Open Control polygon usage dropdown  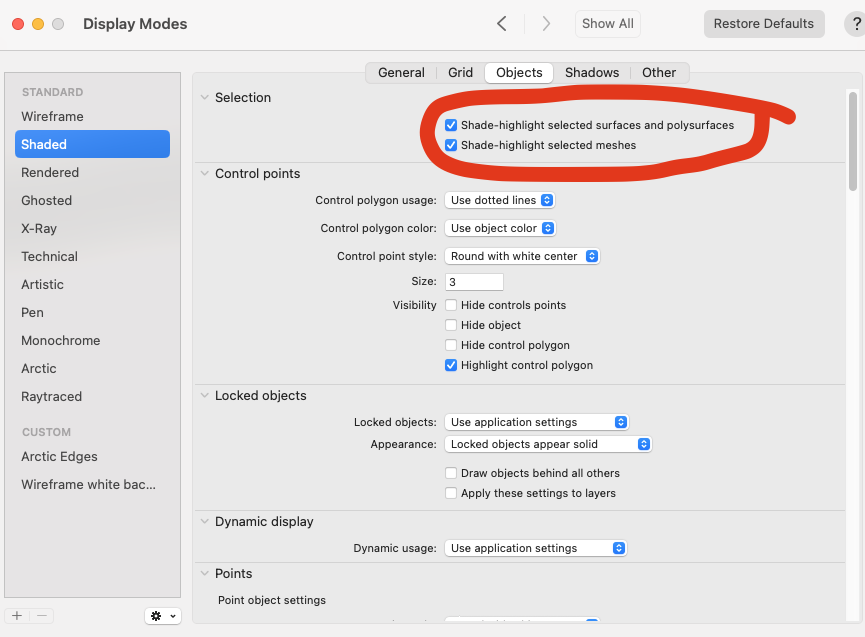point(500,200)
